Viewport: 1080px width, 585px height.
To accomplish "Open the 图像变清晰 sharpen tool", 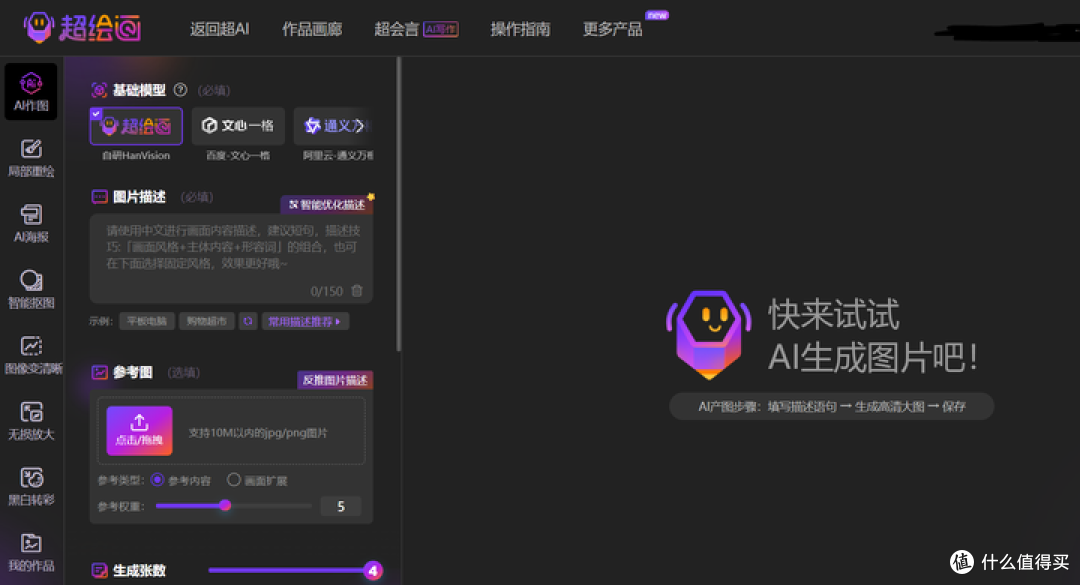I will click(x=32, y=355).
